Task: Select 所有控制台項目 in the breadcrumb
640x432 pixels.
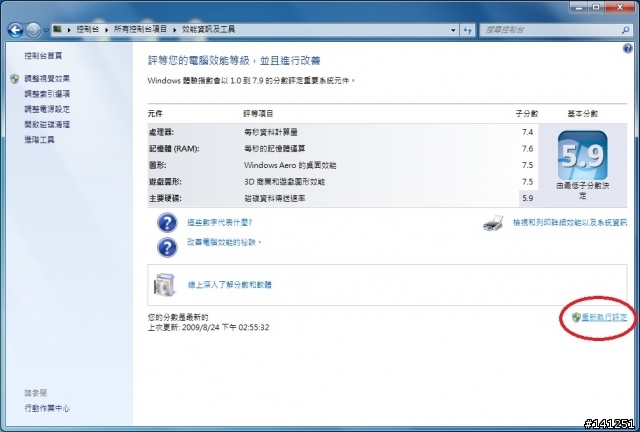Action: tap(140, 29)
